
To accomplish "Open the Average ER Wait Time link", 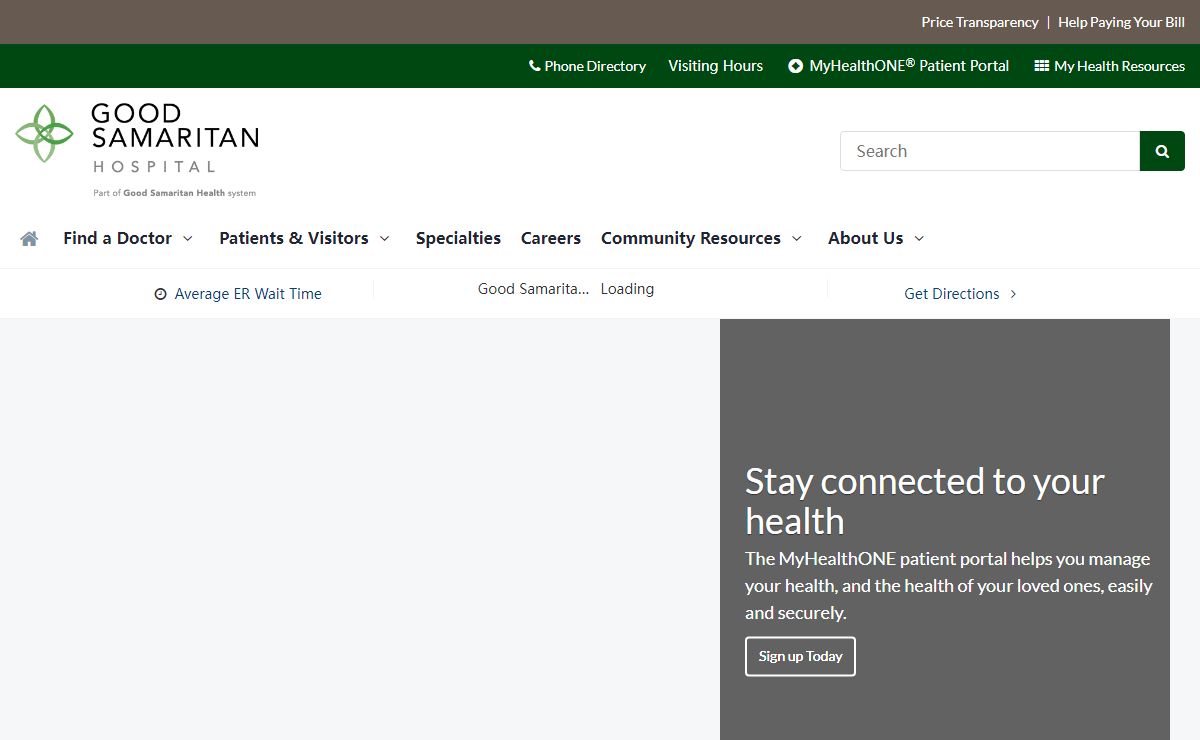I will click(x=248, y=294).
